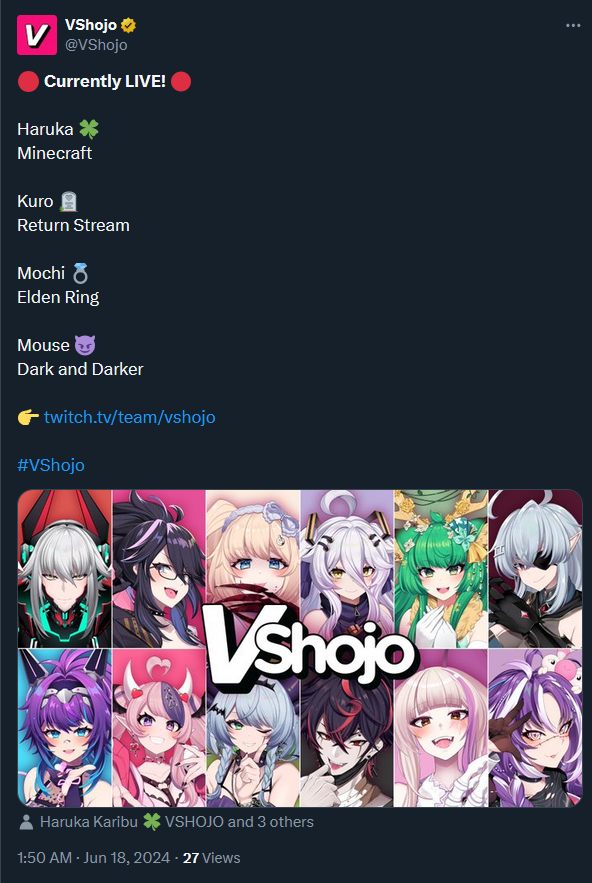Click the ring emoji next to Mochi
The image size is (592, 883).
[81, 274]
